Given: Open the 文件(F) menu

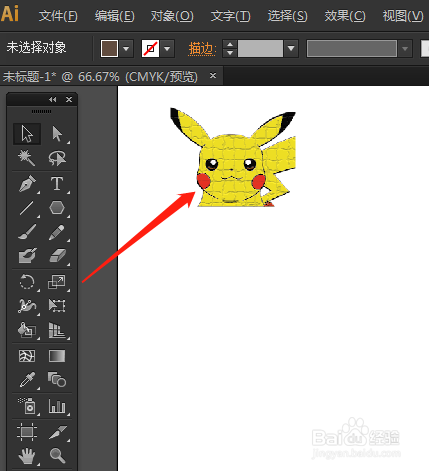Looking at the screenshot, I should [x=58, y=16].
